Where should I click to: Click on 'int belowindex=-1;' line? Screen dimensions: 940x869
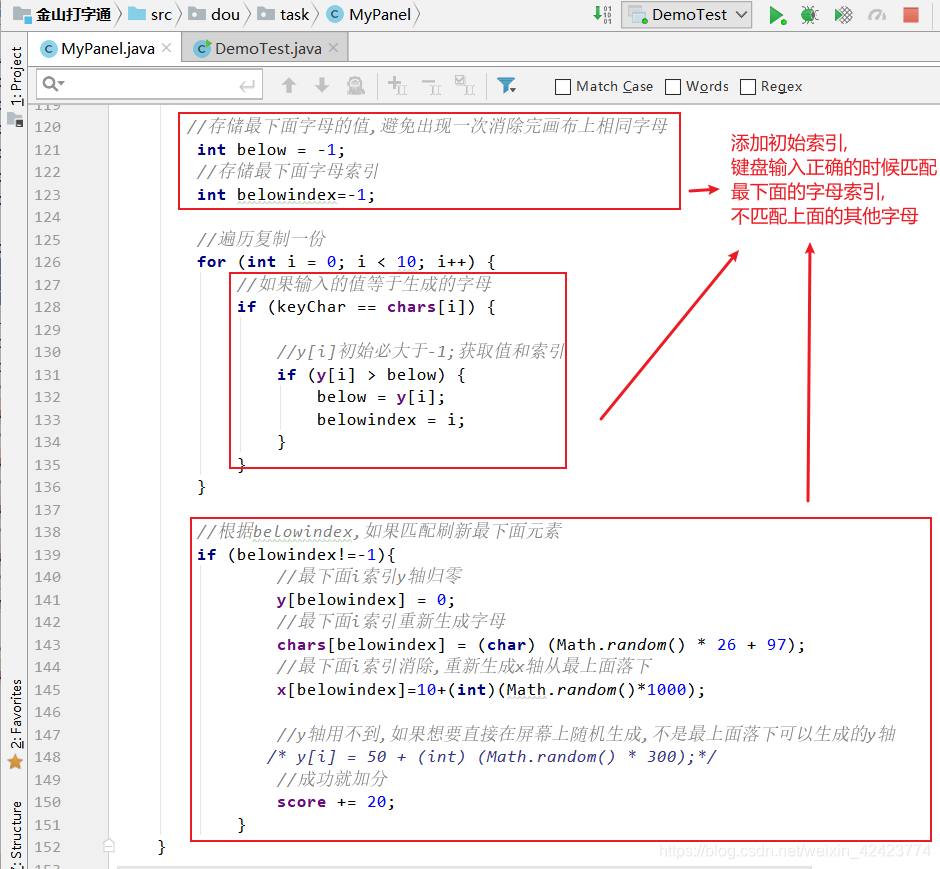tap(286, 195)
